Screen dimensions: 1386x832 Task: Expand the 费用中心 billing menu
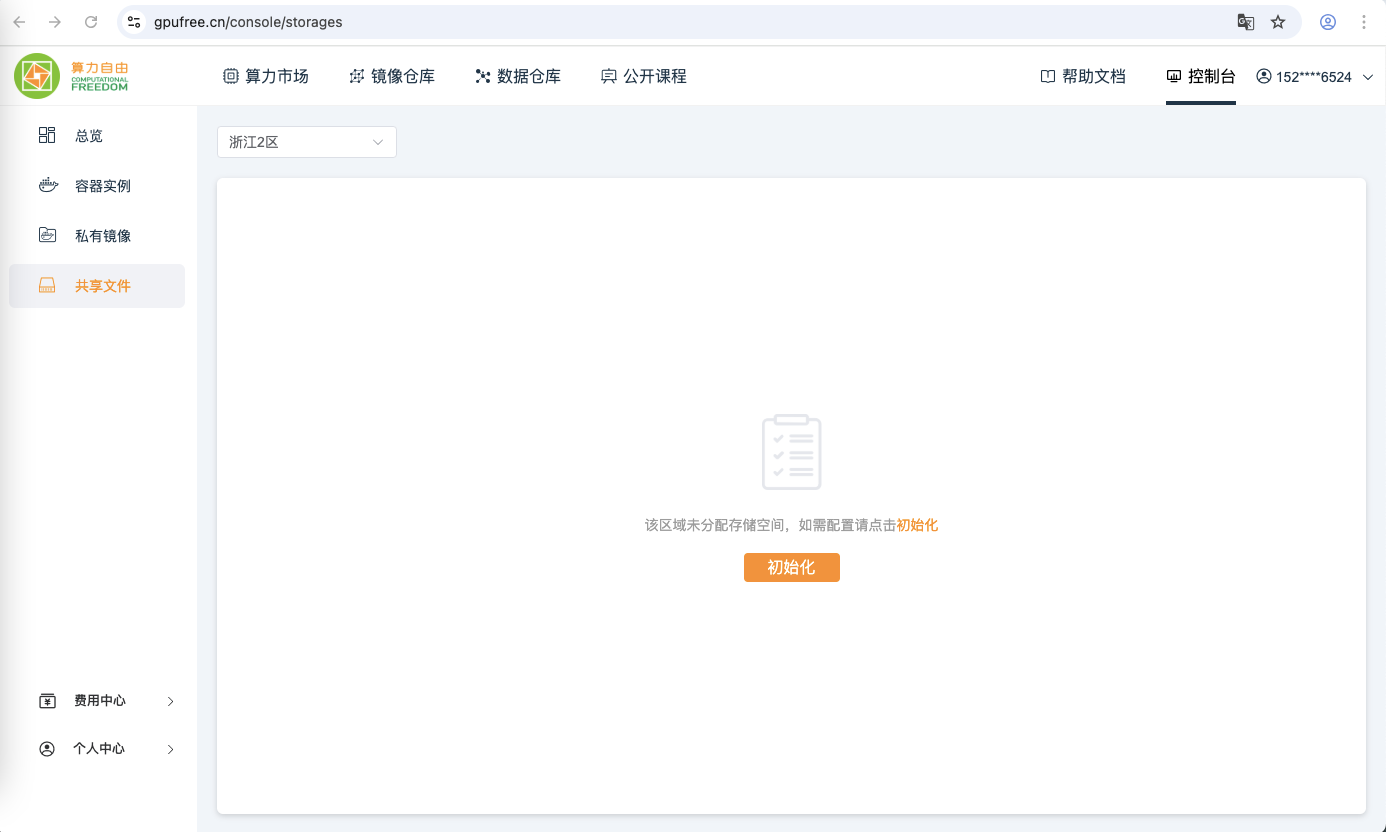[106, 701]
